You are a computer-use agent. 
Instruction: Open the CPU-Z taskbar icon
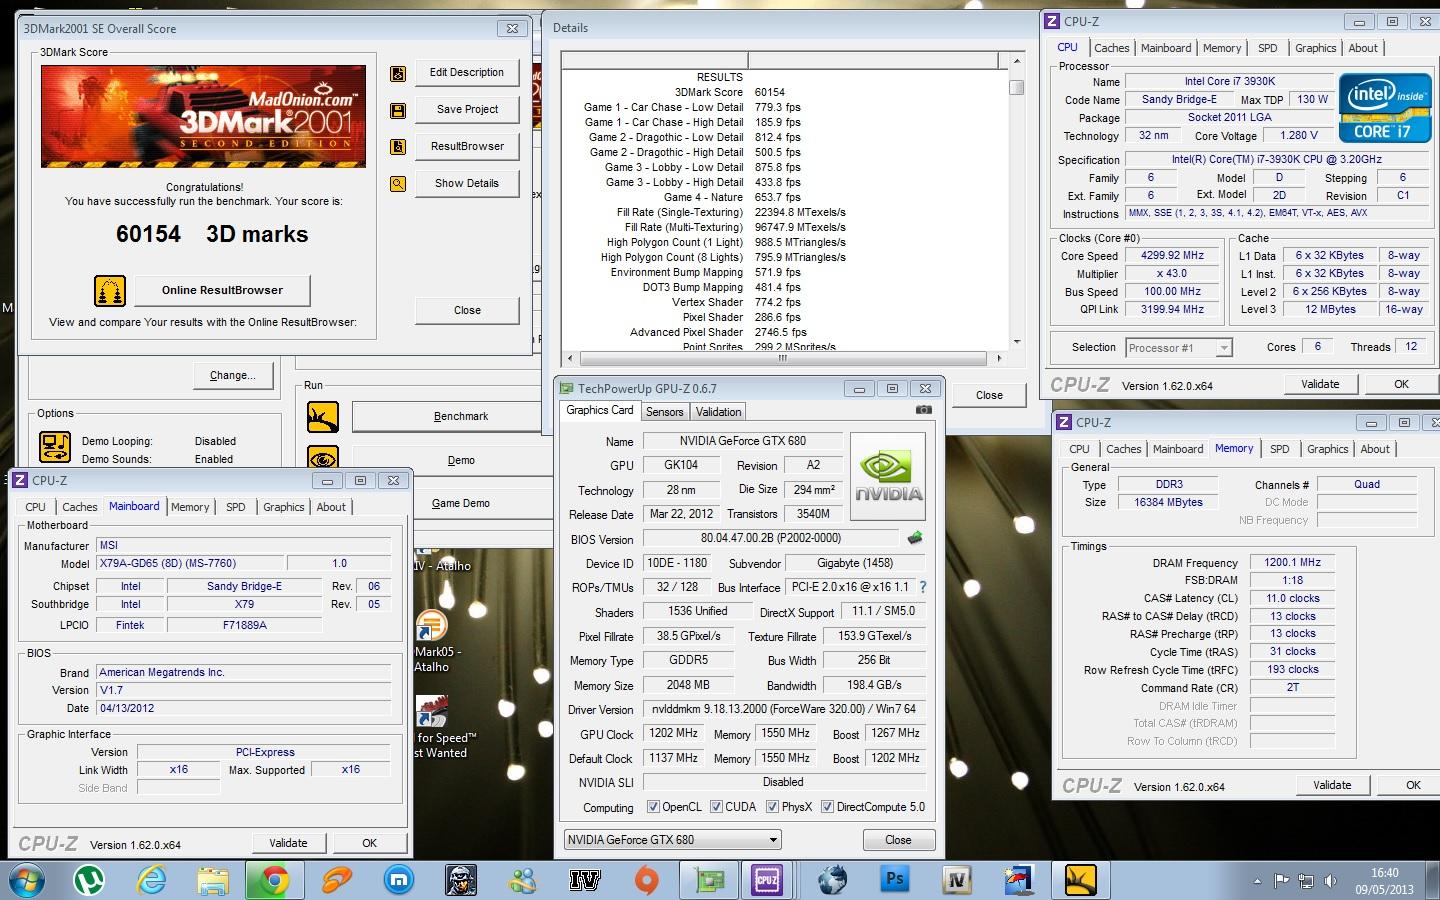[767, 880]
